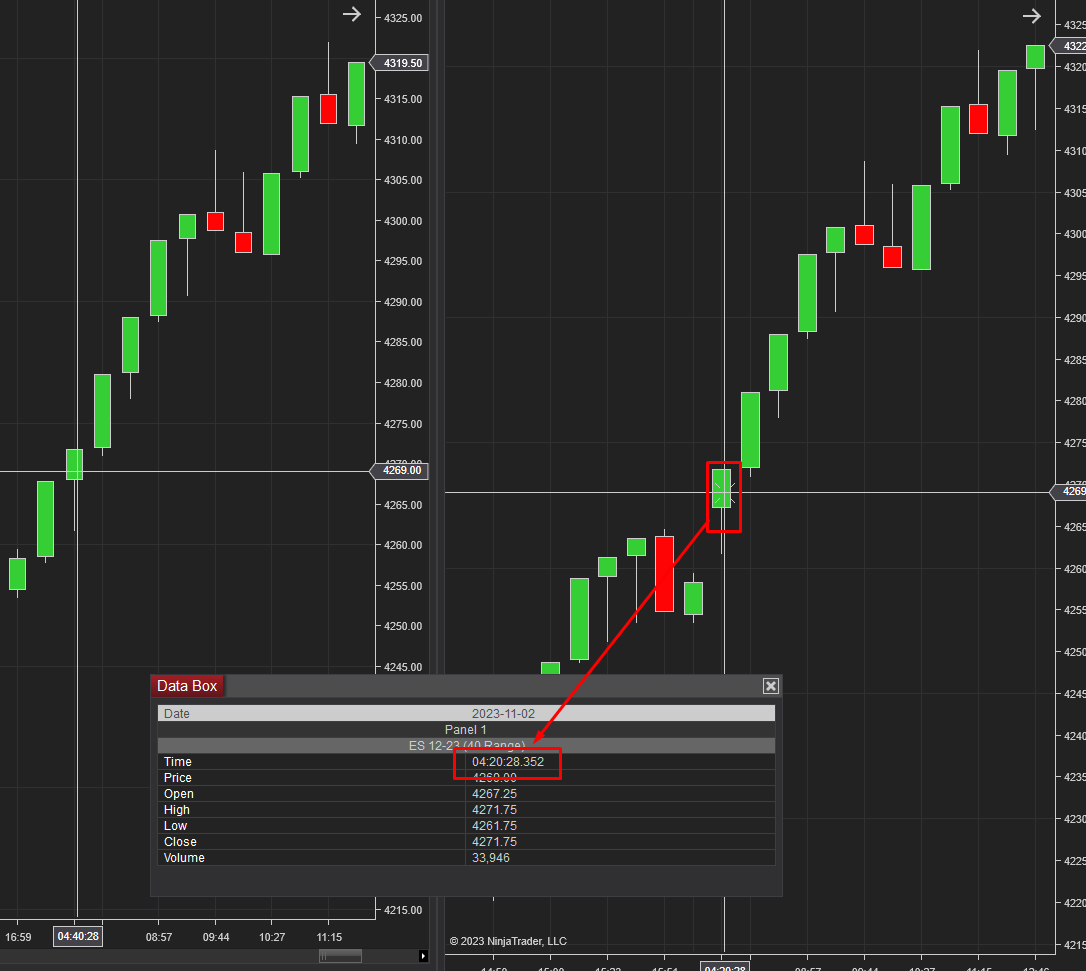Click the tall red candle in right chart

664,574
